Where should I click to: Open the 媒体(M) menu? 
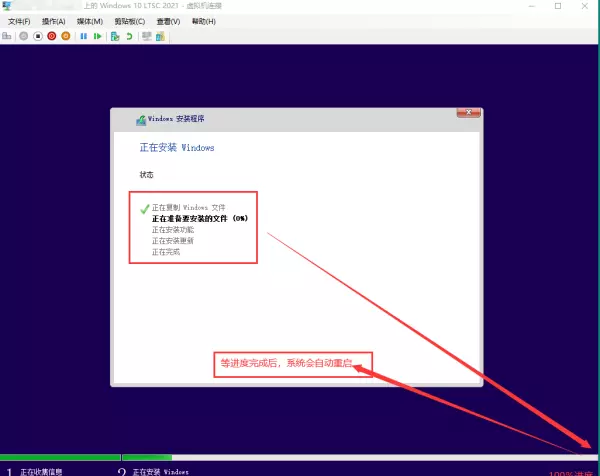(x=90, y=21)
